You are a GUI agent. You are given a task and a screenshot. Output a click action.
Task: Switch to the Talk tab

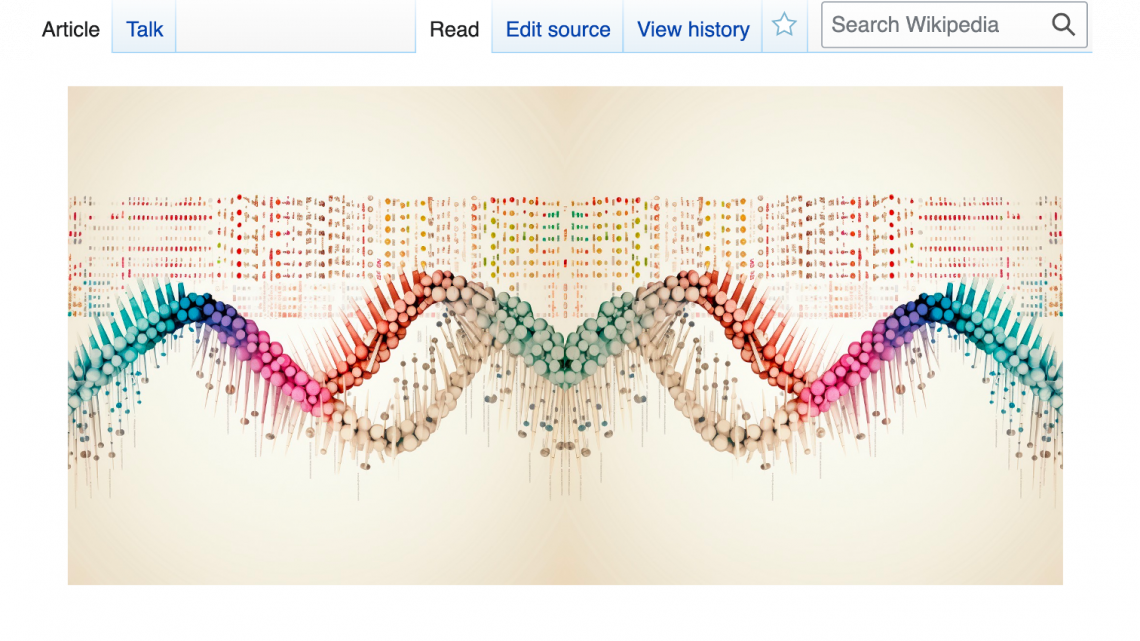143,29
